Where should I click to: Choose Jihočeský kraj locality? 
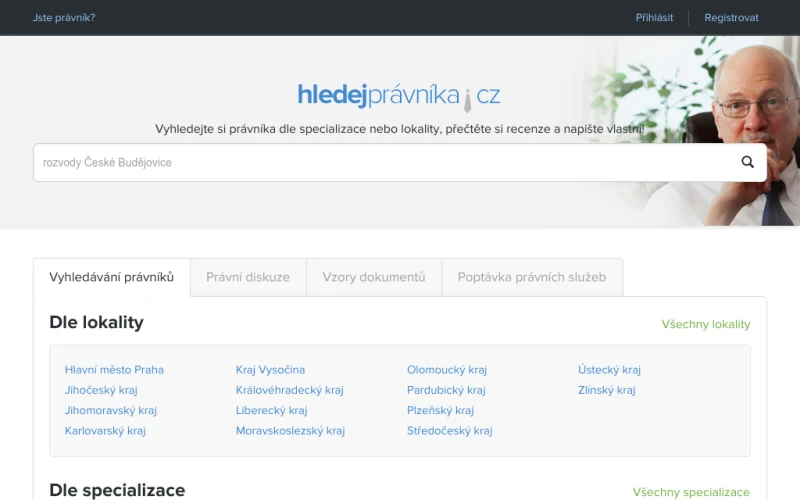pyautogui.click(x=101, y=390)
